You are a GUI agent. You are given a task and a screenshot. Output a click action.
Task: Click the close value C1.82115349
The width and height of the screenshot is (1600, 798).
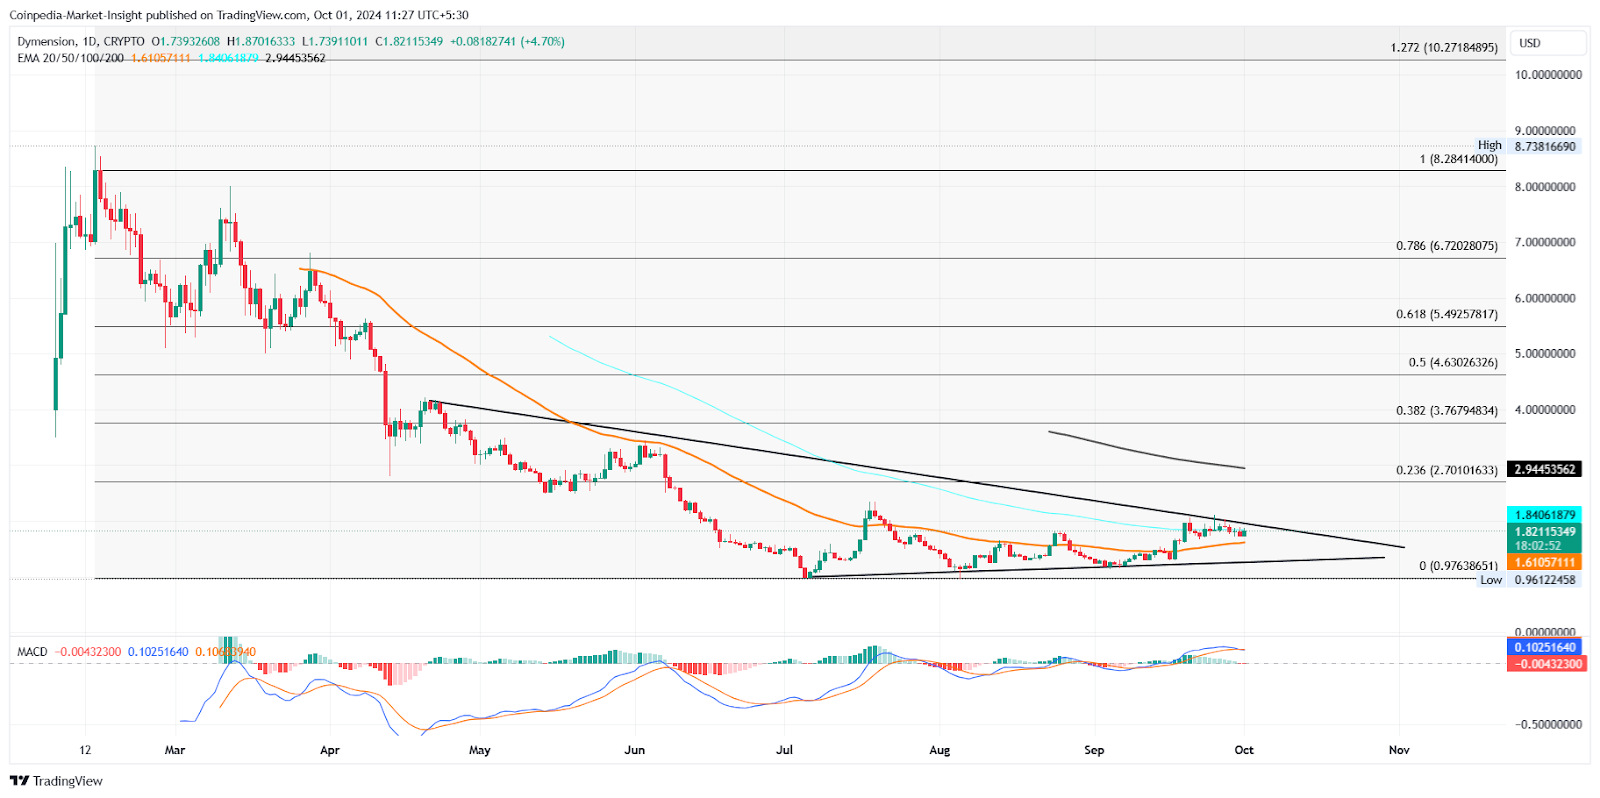(409, 42)
